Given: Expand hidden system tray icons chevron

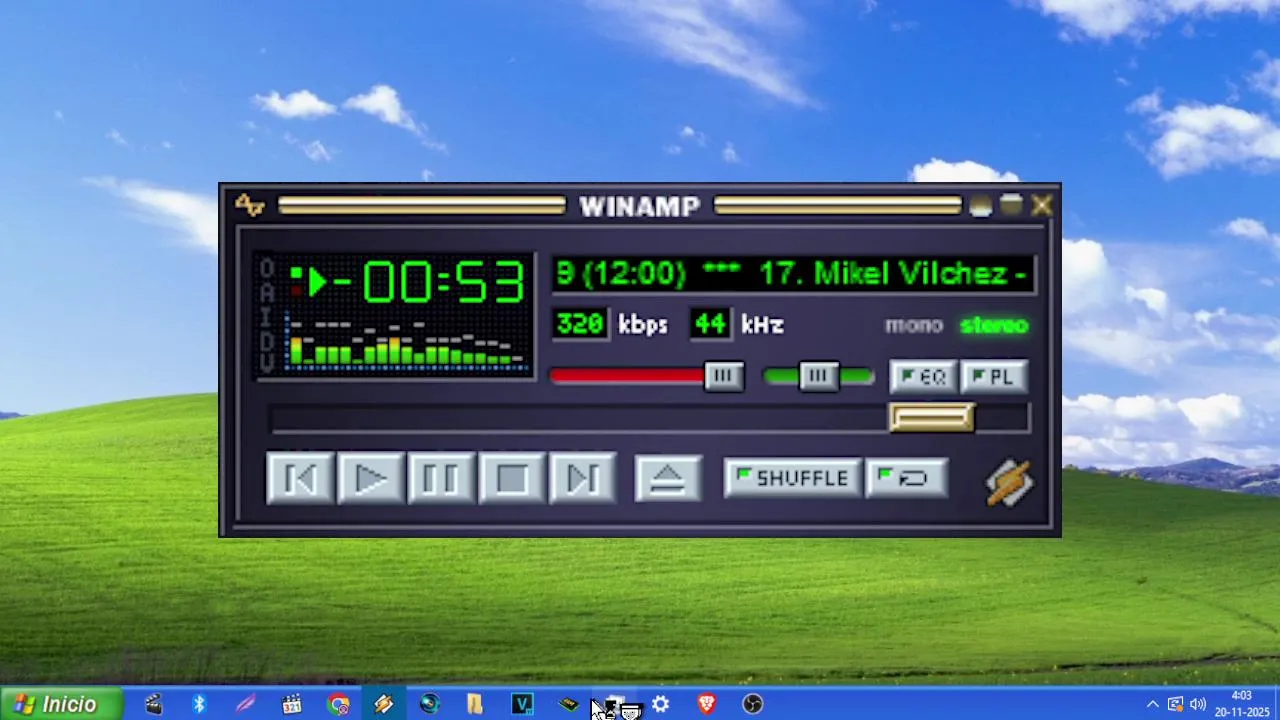Looking at the screenshot, I should [1153, 704].
